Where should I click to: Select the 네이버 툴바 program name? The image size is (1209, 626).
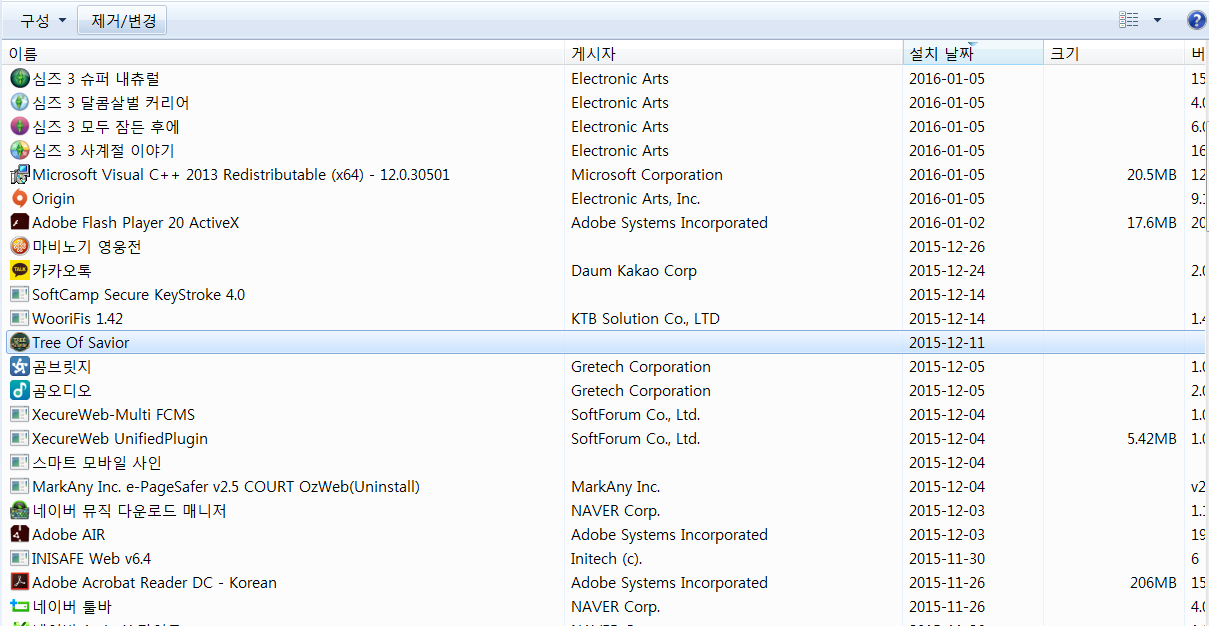[x=72, y=606]
